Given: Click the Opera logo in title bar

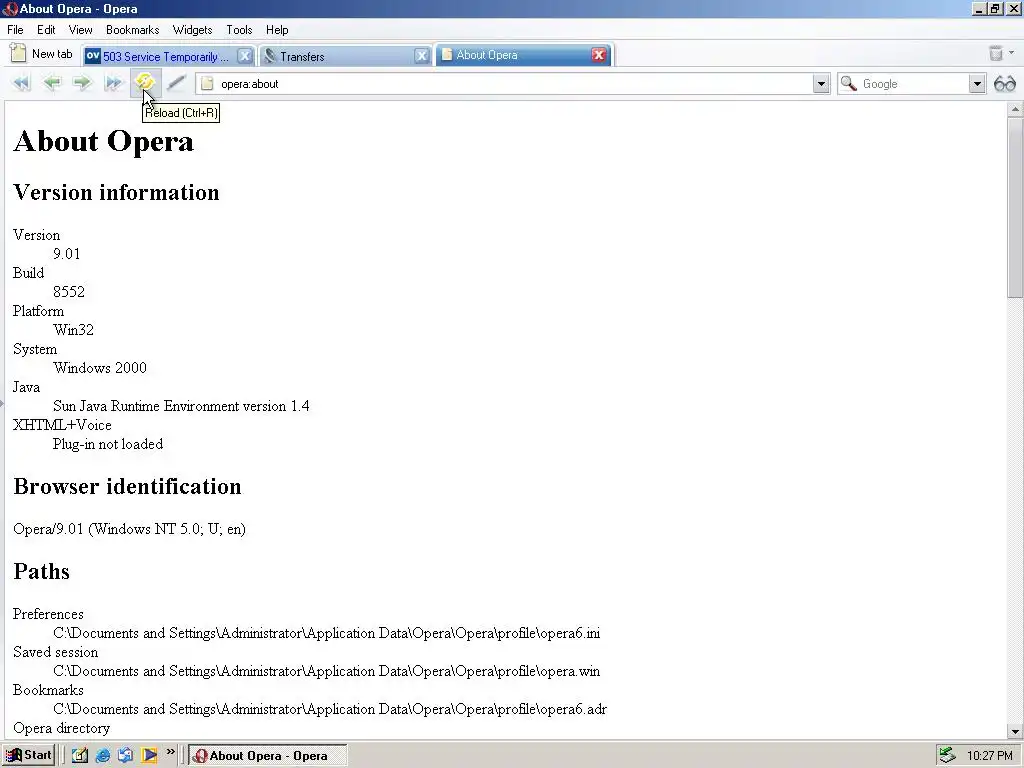Looking at the screenshot, I should [9, 8].
